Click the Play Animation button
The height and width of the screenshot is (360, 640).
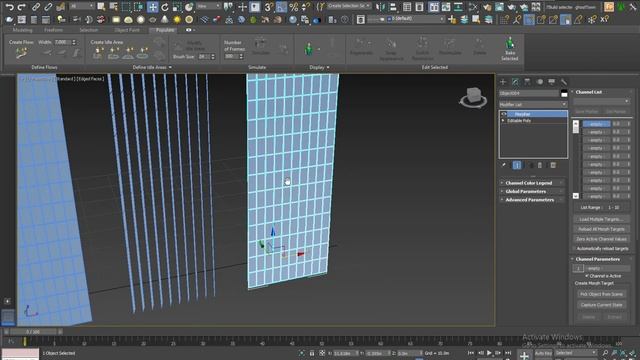click(489, 353)
